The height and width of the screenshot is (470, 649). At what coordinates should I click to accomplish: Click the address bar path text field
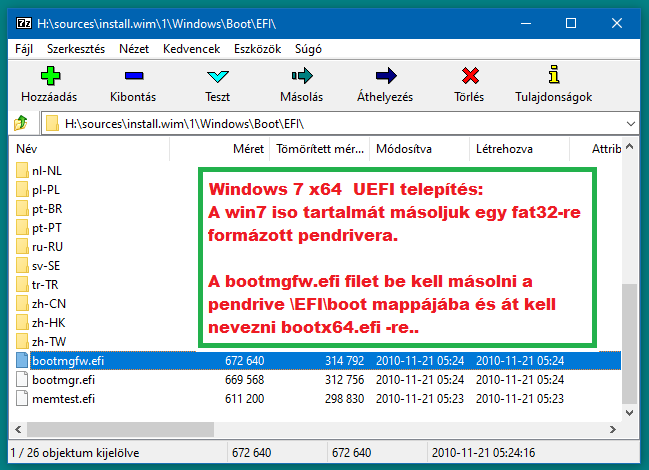[339, 124]
